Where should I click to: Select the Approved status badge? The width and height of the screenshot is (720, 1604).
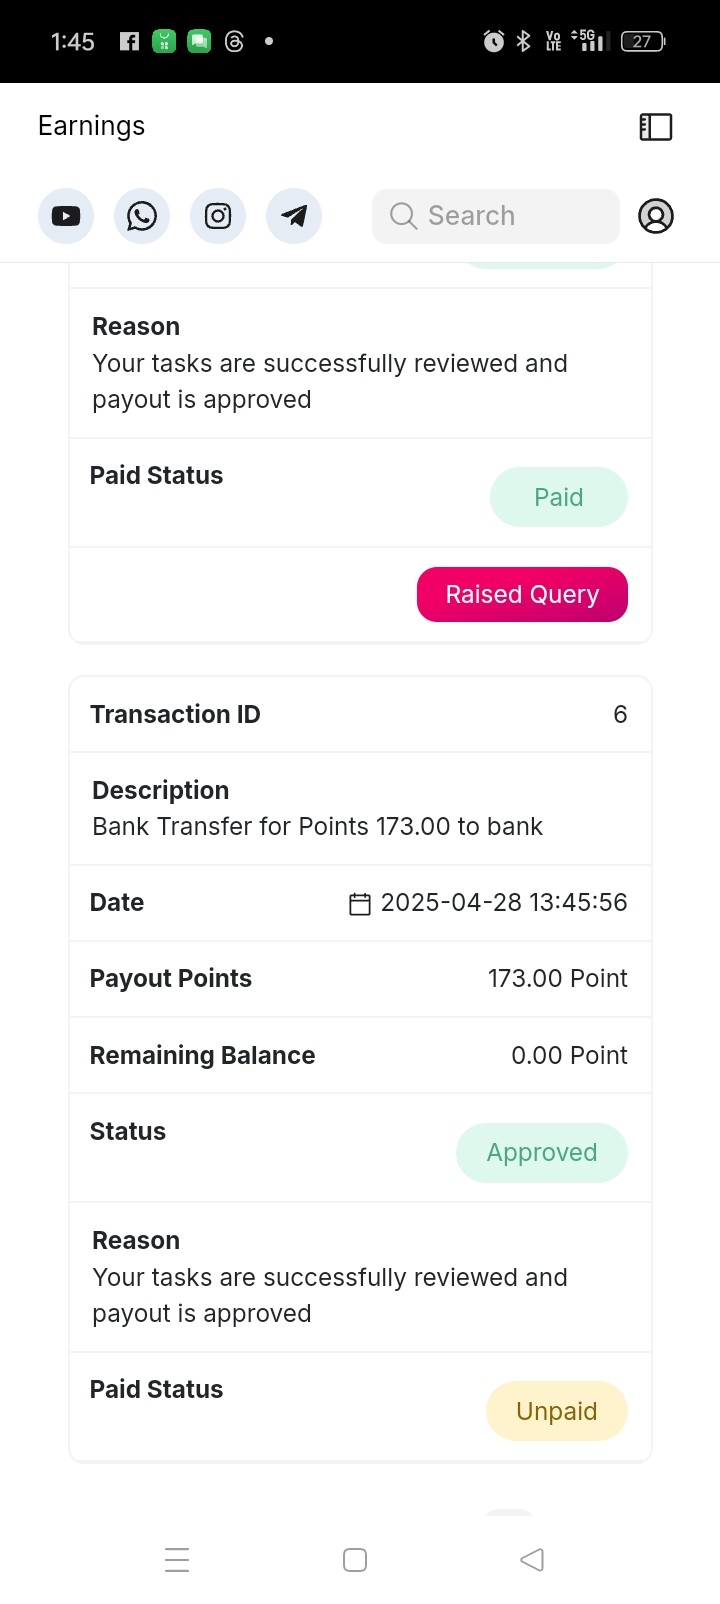[x=542, y=1153]
